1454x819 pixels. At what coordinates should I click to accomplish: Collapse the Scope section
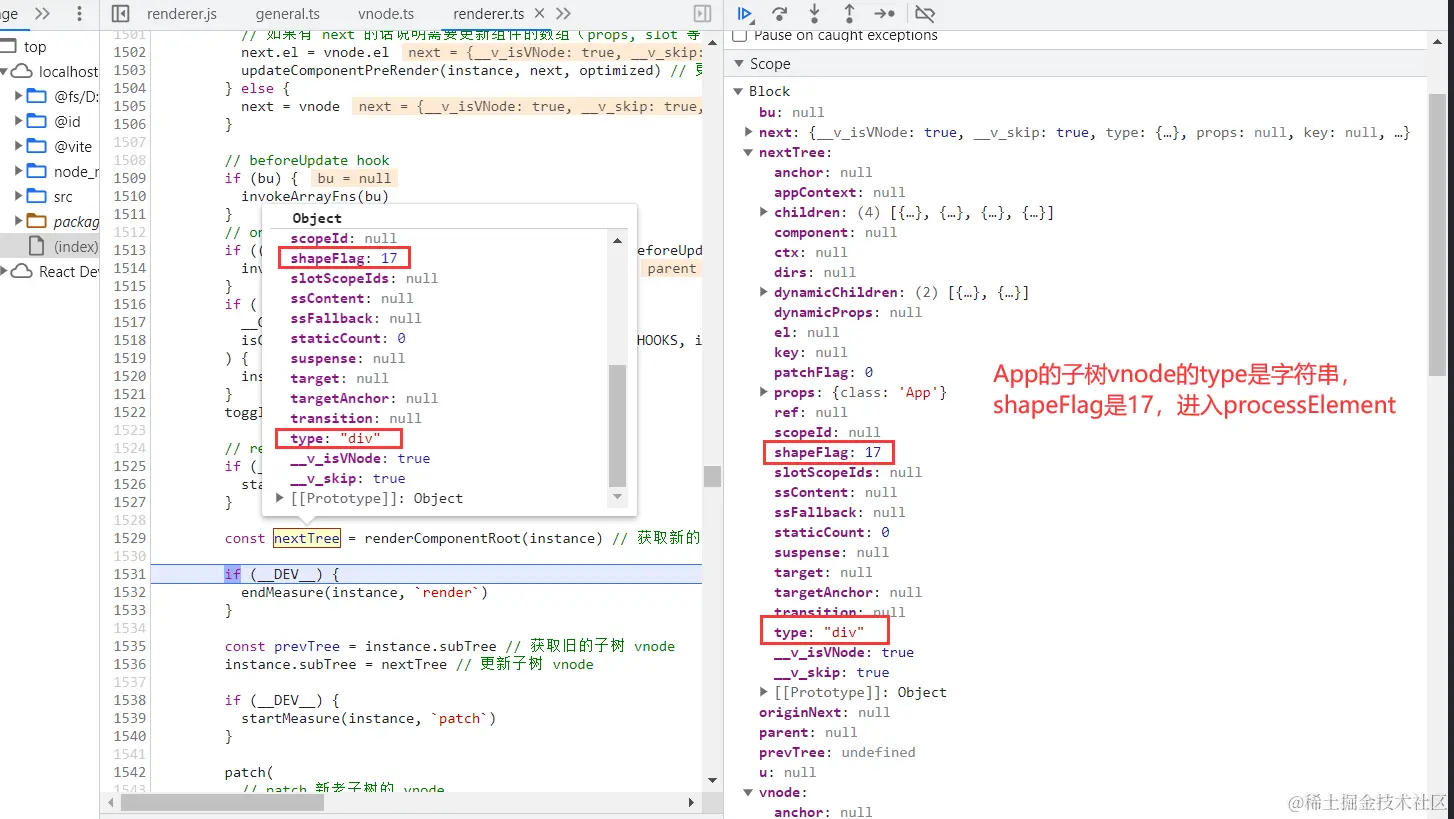pyautogui.click(x=740, y=64)
